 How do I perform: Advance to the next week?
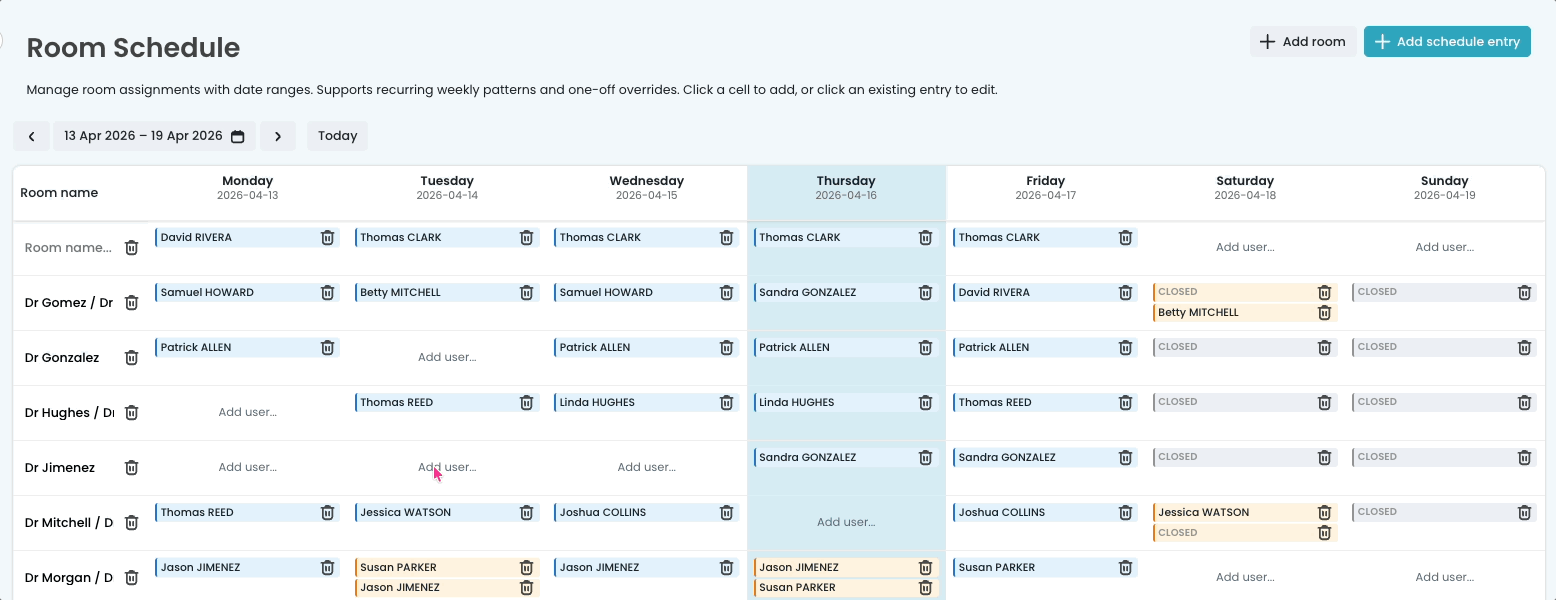click(278, 136)
